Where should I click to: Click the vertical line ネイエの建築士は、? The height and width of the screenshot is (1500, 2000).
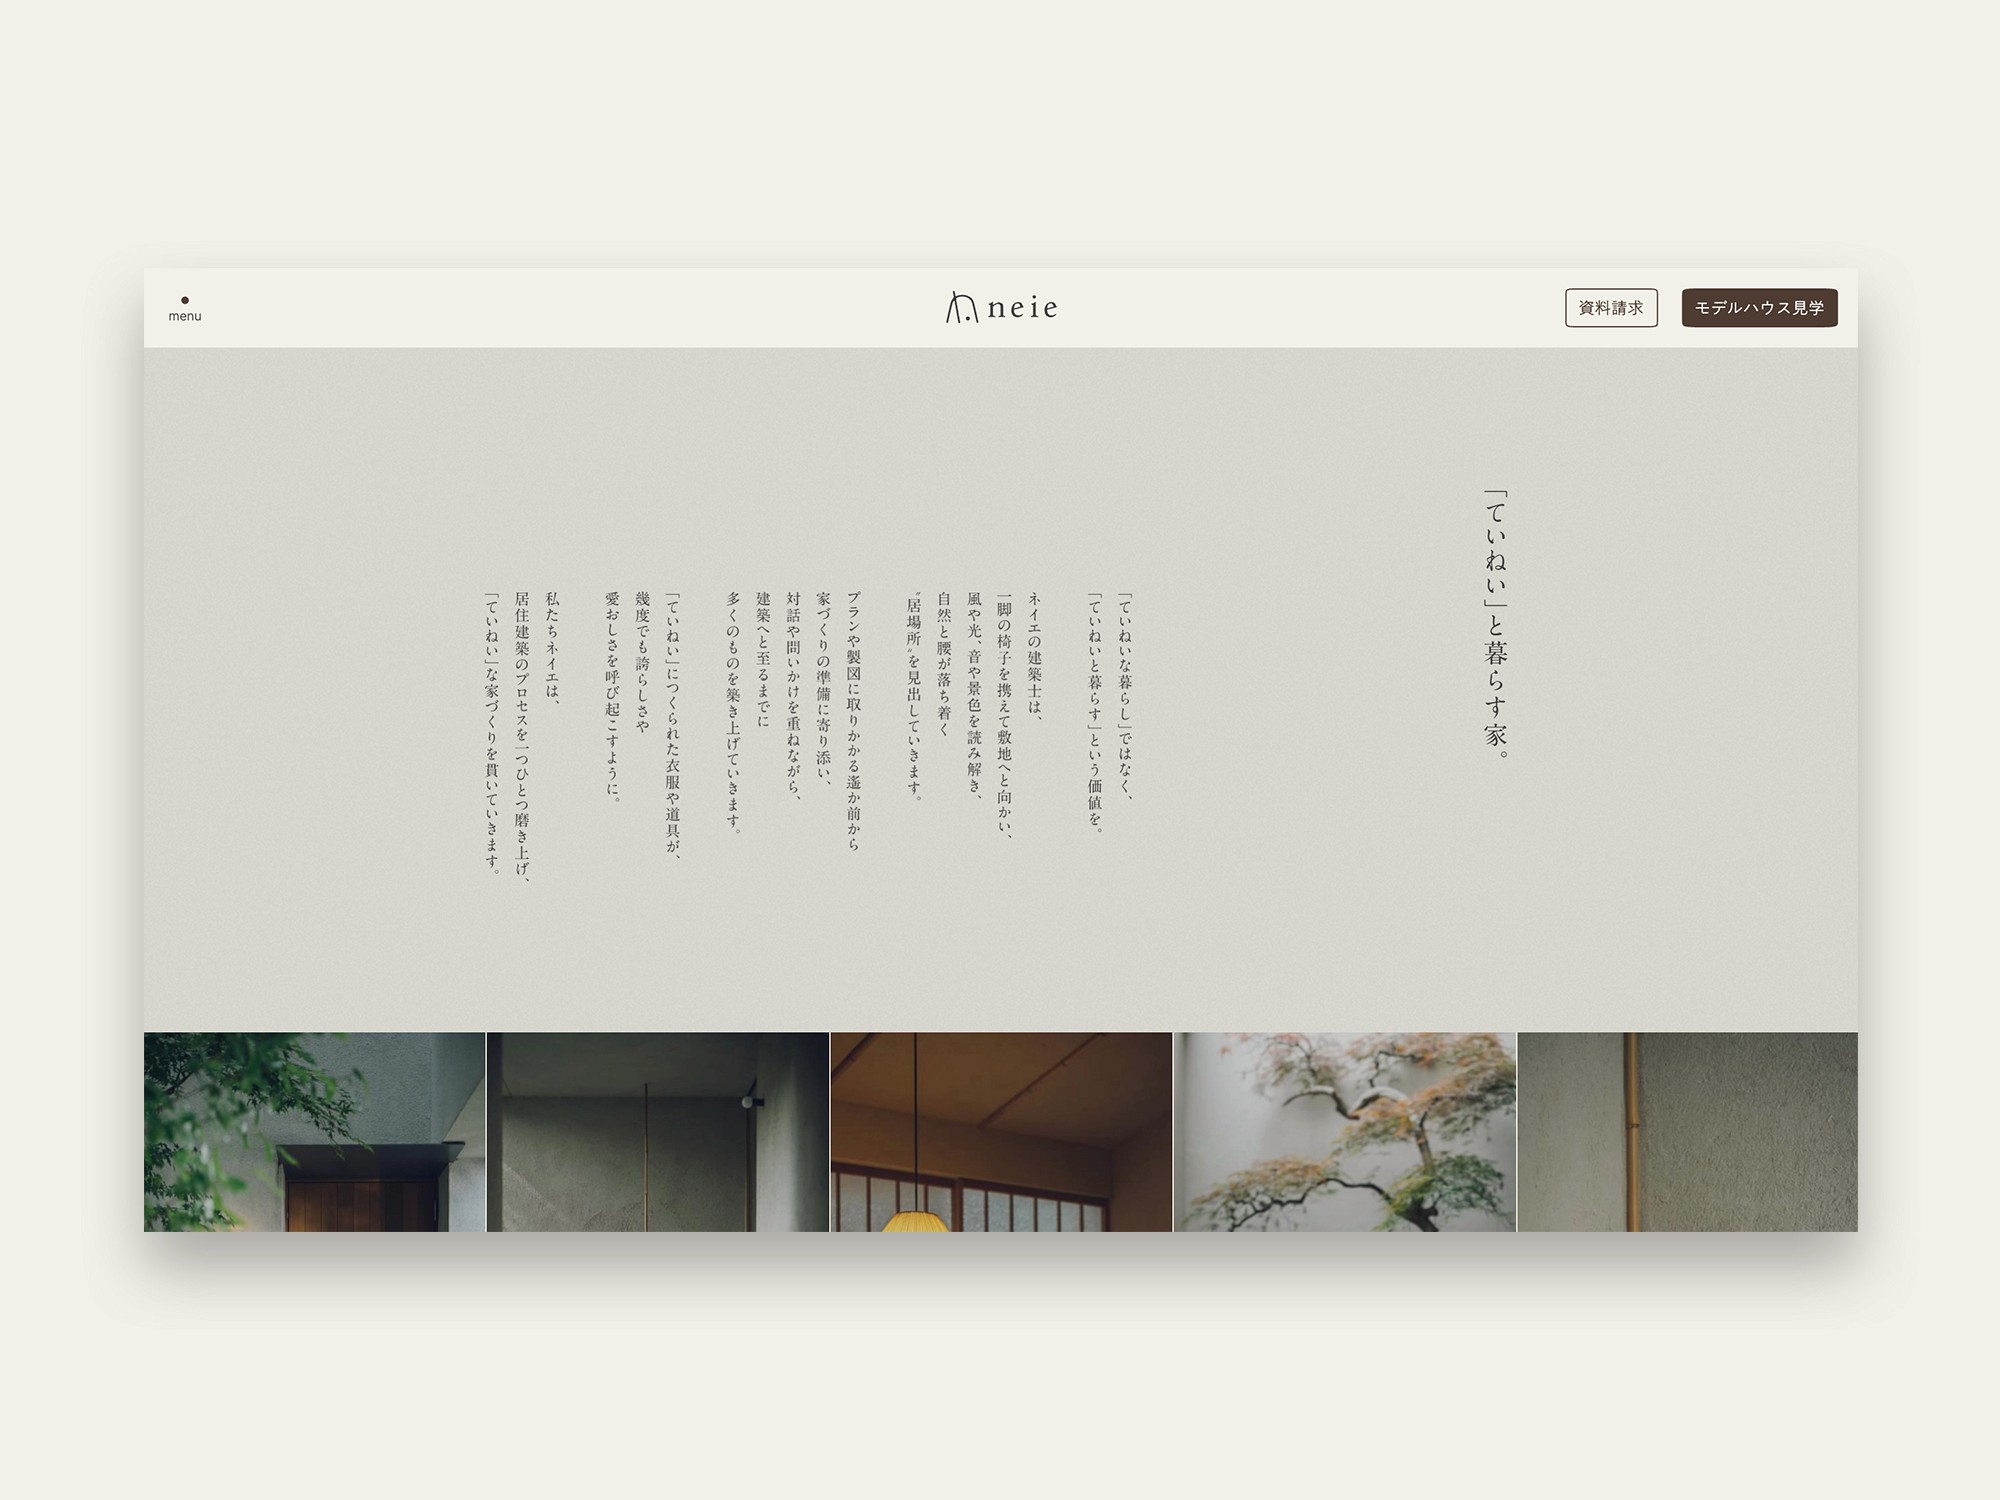(x=1035, y=655)
